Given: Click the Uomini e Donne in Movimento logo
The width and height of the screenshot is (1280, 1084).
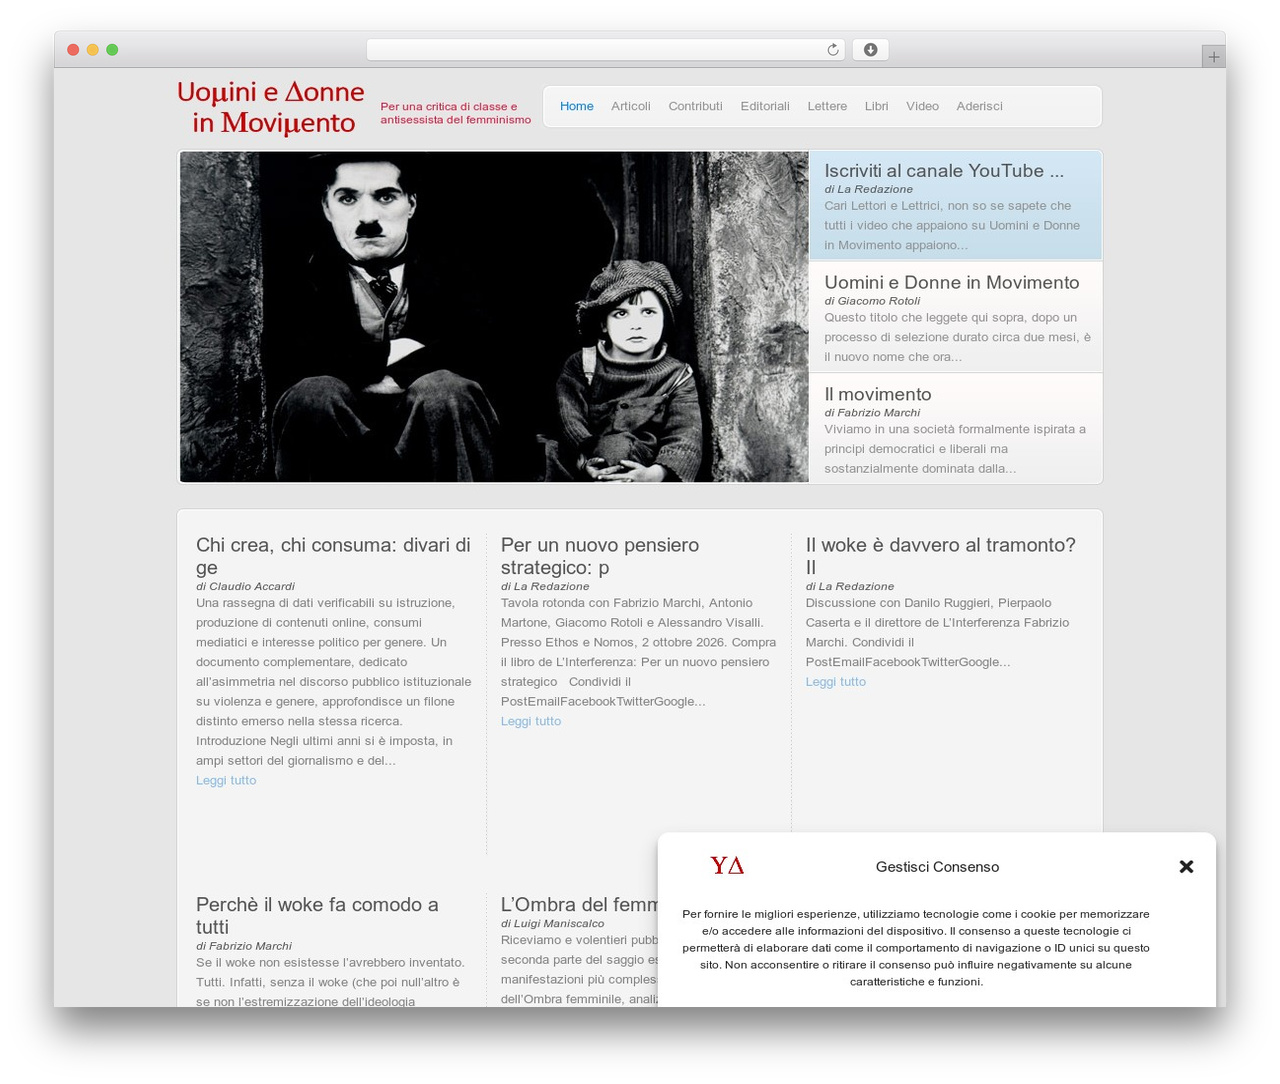Looking at the screenshot, I should (271, 107).
